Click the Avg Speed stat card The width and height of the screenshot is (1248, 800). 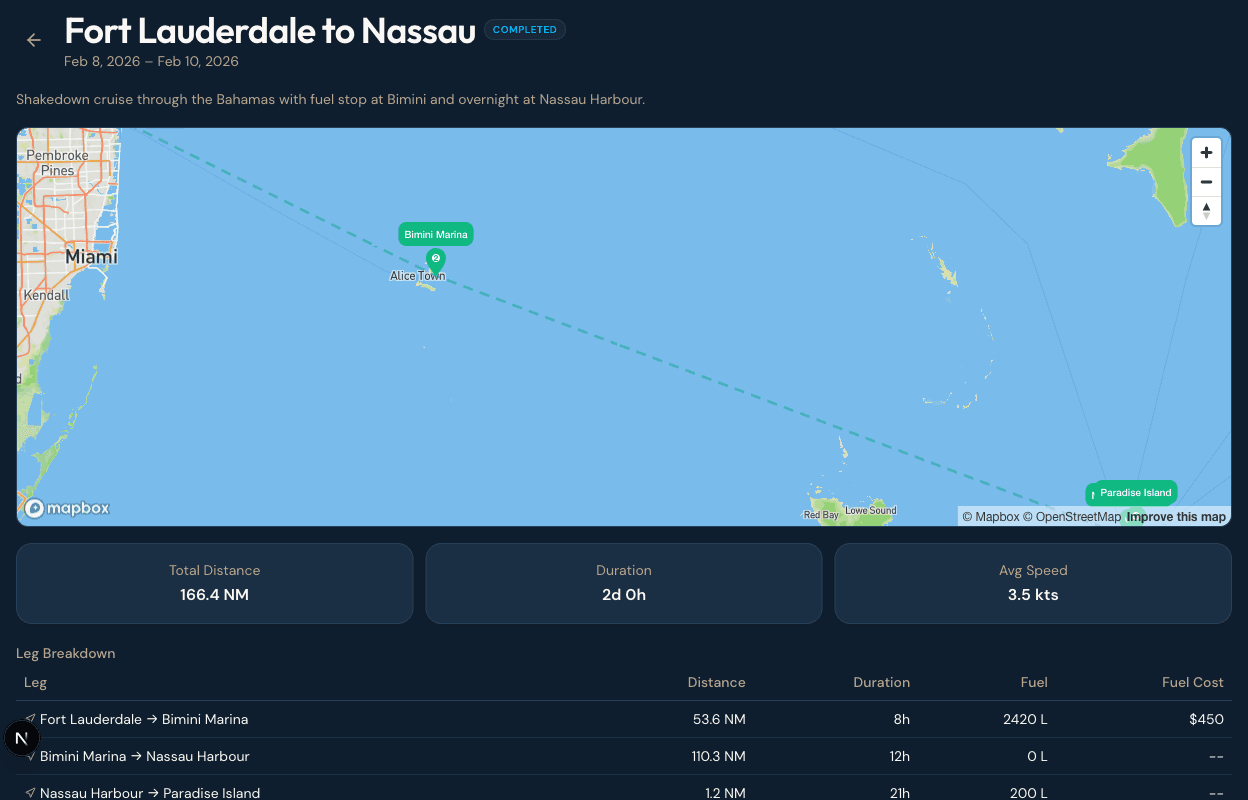1032,583
